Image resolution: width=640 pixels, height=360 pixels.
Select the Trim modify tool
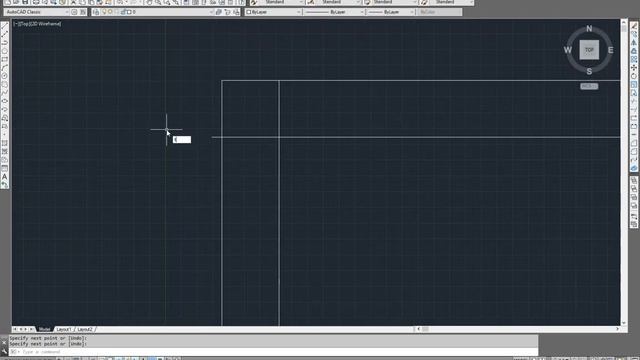(x=634, y=101)
